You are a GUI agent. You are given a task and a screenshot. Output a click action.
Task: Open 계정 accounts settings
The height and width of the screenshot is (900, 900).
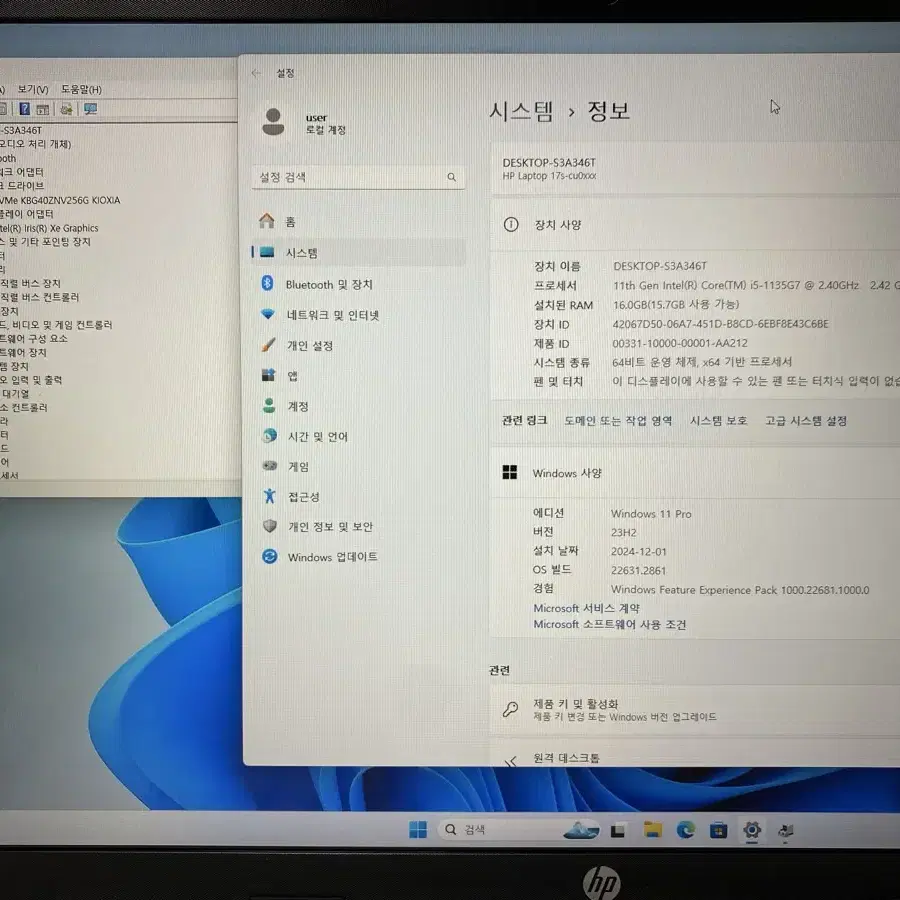pyautogui.click(x=358, y=406)
